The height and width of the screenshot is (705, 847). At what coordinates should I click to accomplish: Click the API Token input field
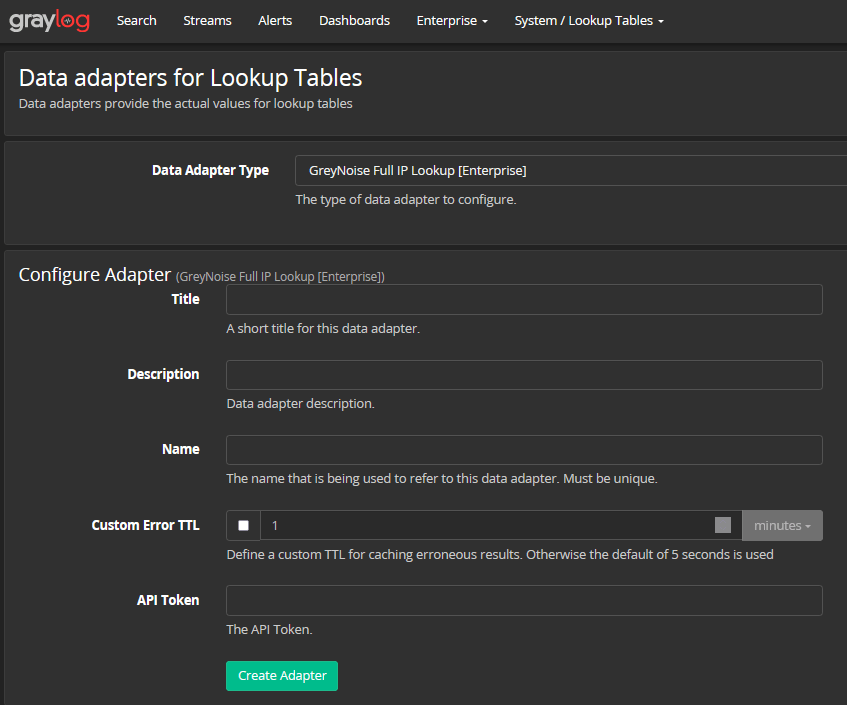coord(524,600)
